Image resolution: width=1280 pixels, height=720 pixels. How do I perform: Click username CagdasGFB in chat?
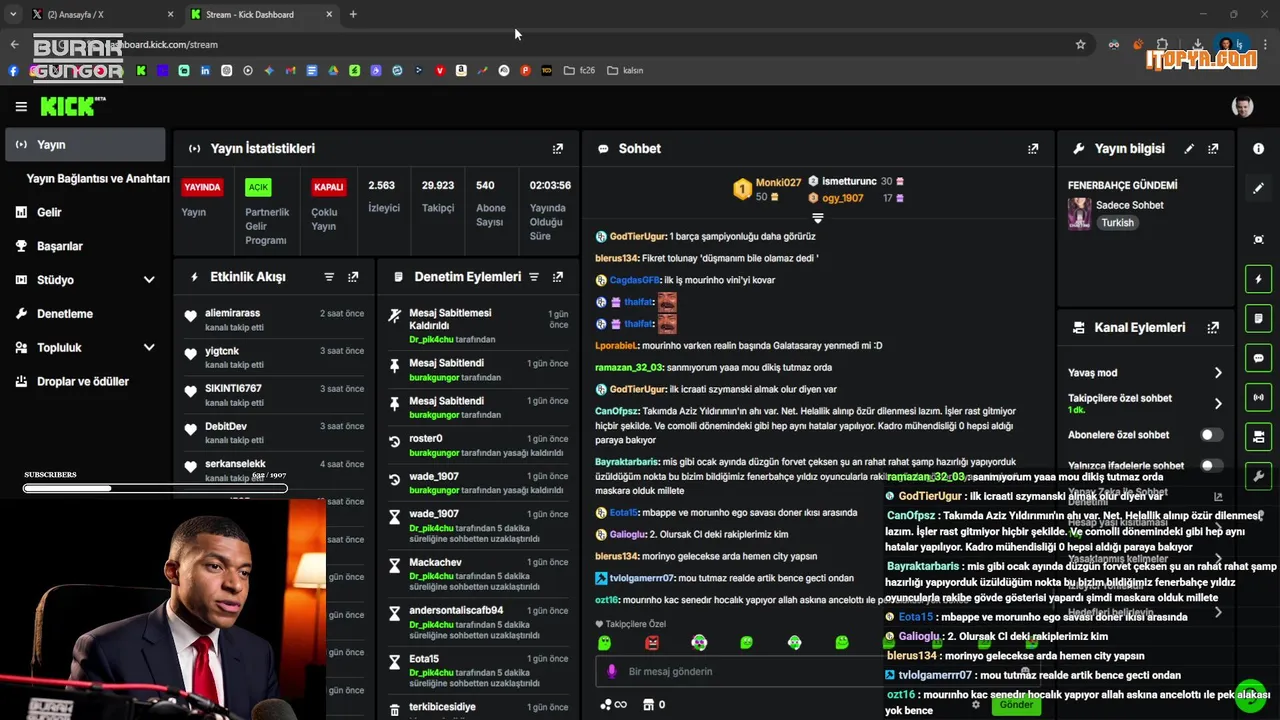pyautogui.click(x=634, y=280)
